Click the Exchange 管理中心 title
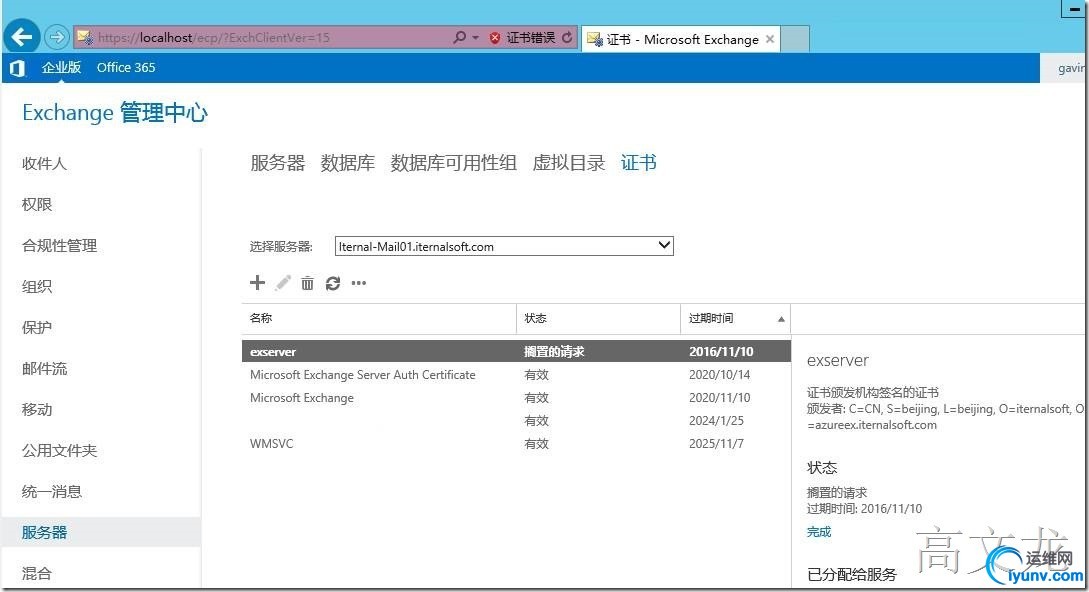Viewport: 1089px width, 592px height. click(115, 113)
